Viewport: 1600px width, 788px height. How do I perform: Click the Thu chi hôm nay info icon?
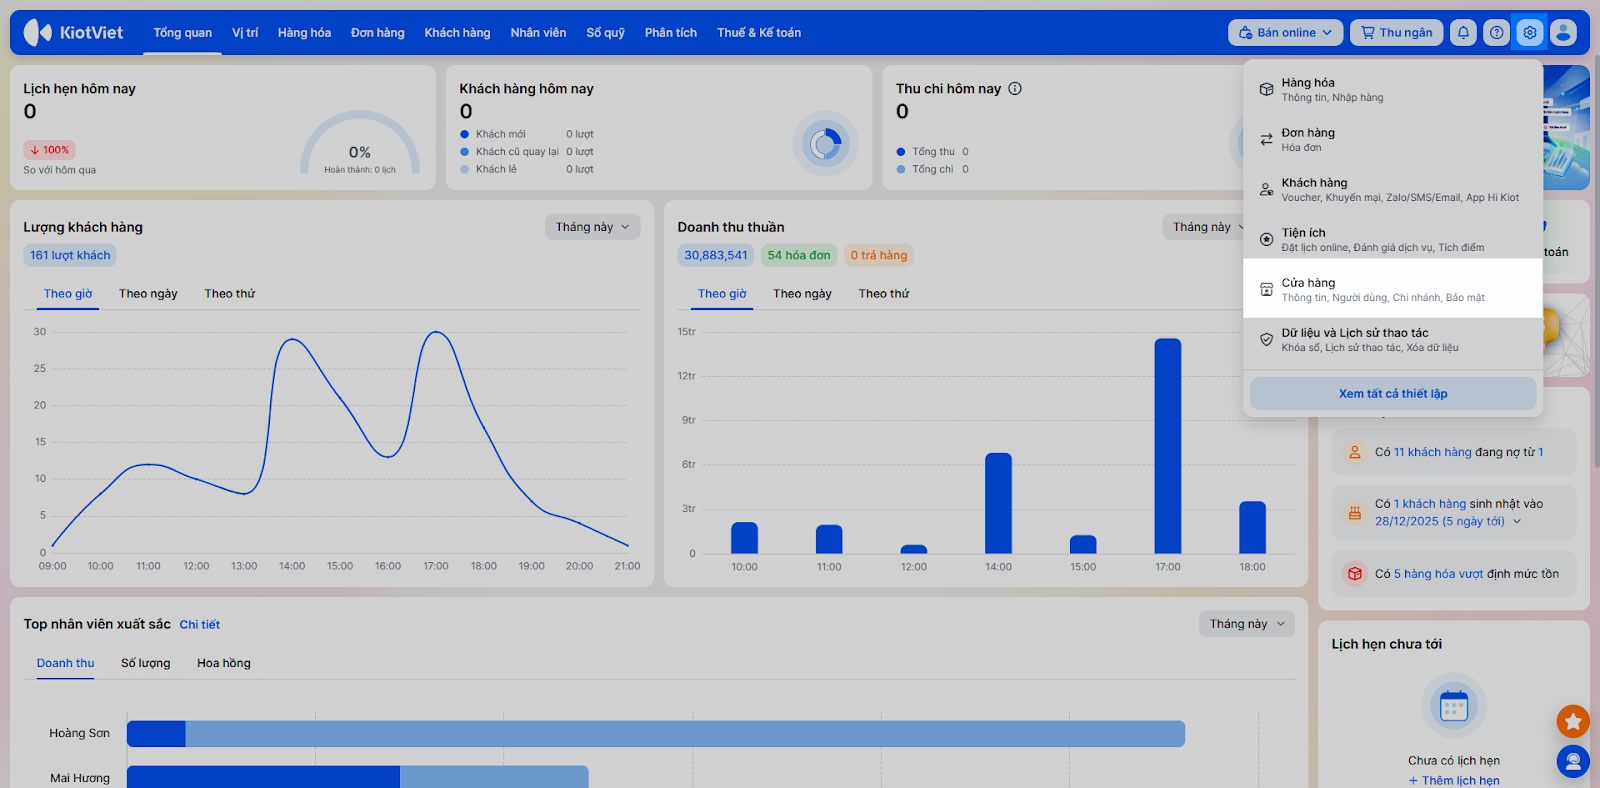tap(1015, 88)
